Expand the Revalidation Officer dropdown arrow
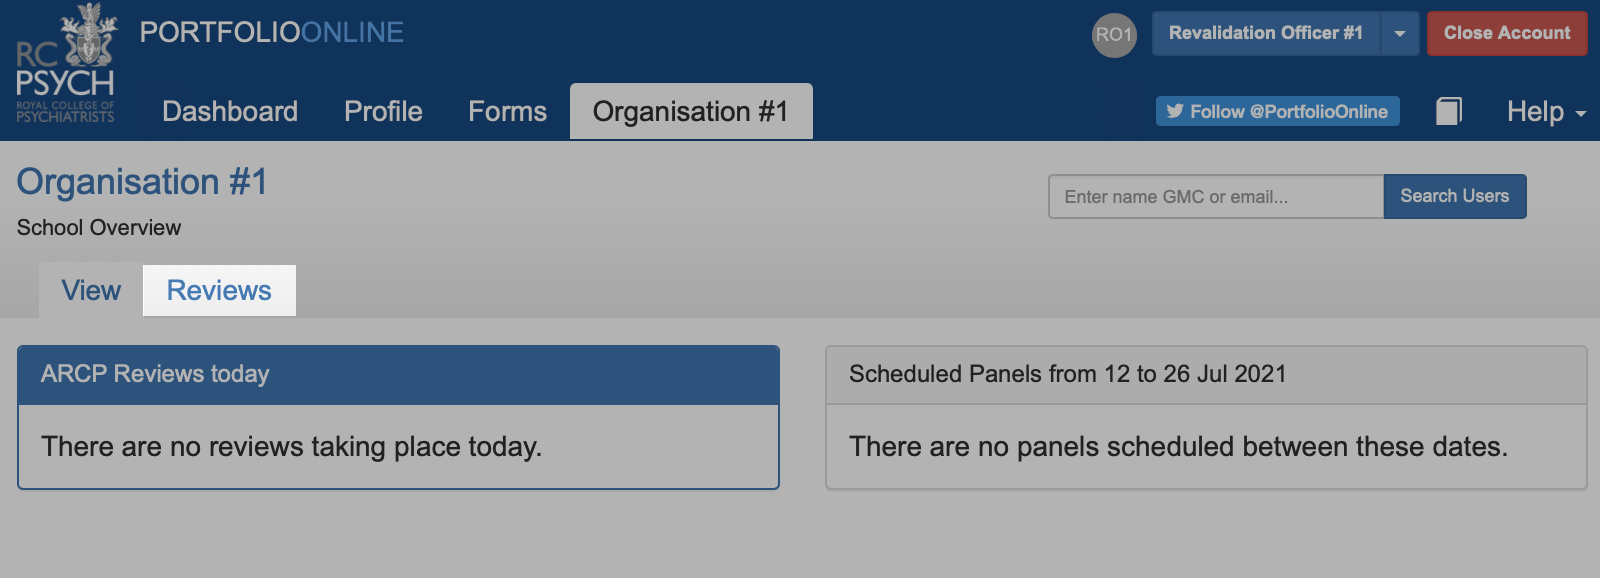The height and width of the screenshot is (578, 1600). (1399, 33)
